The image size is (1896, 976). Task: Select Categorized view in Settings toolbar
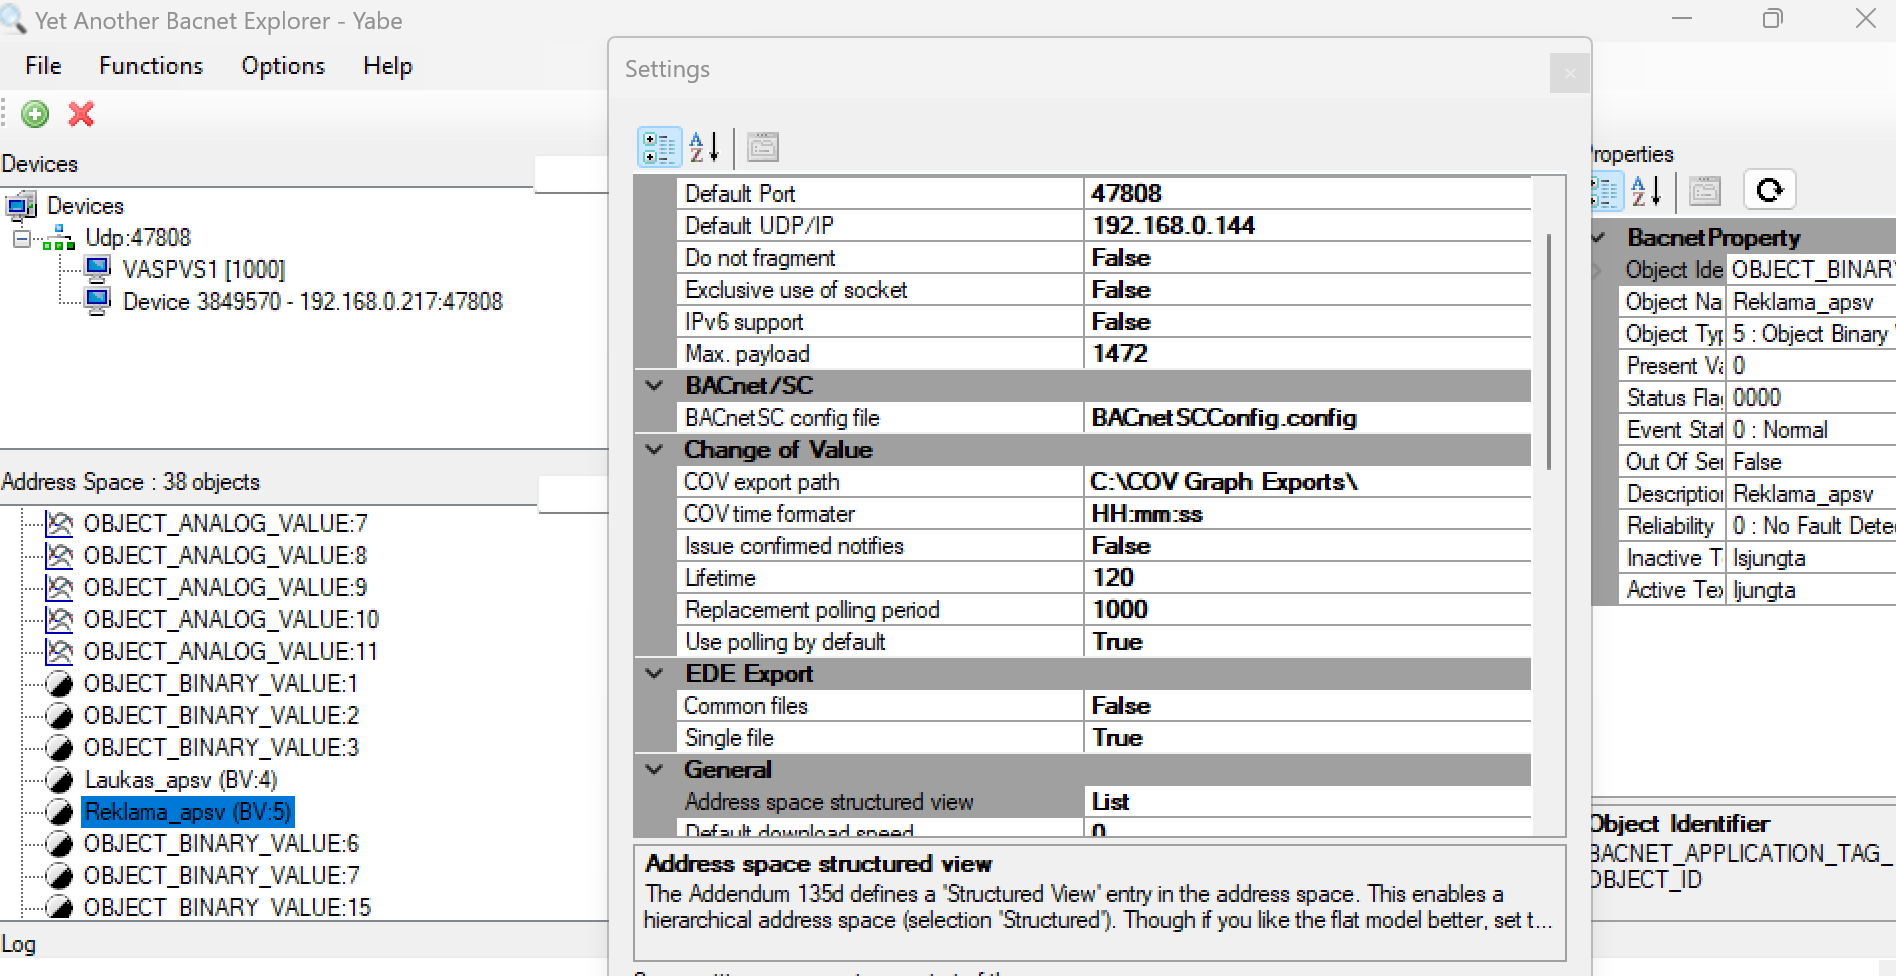point(659,147)
